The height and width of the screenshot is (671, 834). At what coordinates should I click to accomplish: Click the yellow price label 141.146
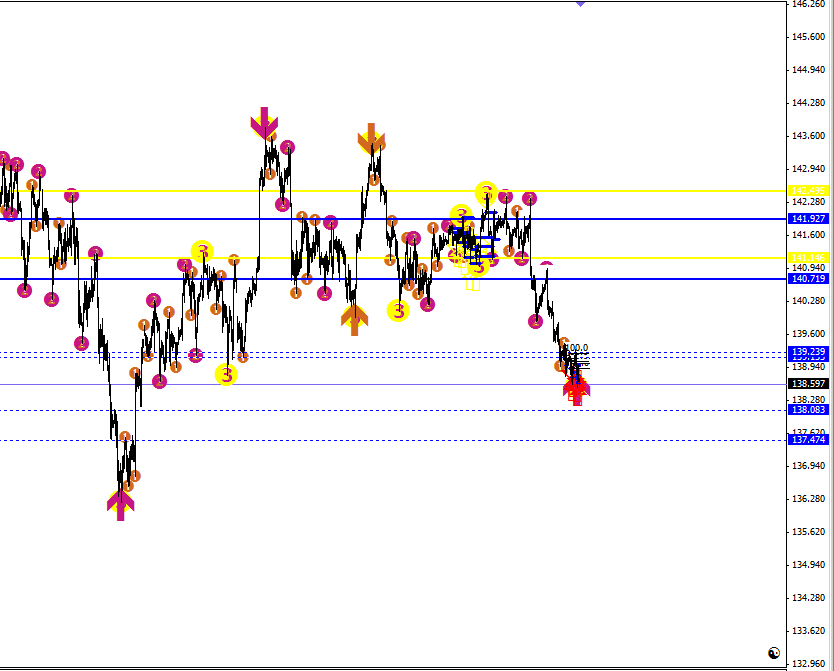coord(808,258)
